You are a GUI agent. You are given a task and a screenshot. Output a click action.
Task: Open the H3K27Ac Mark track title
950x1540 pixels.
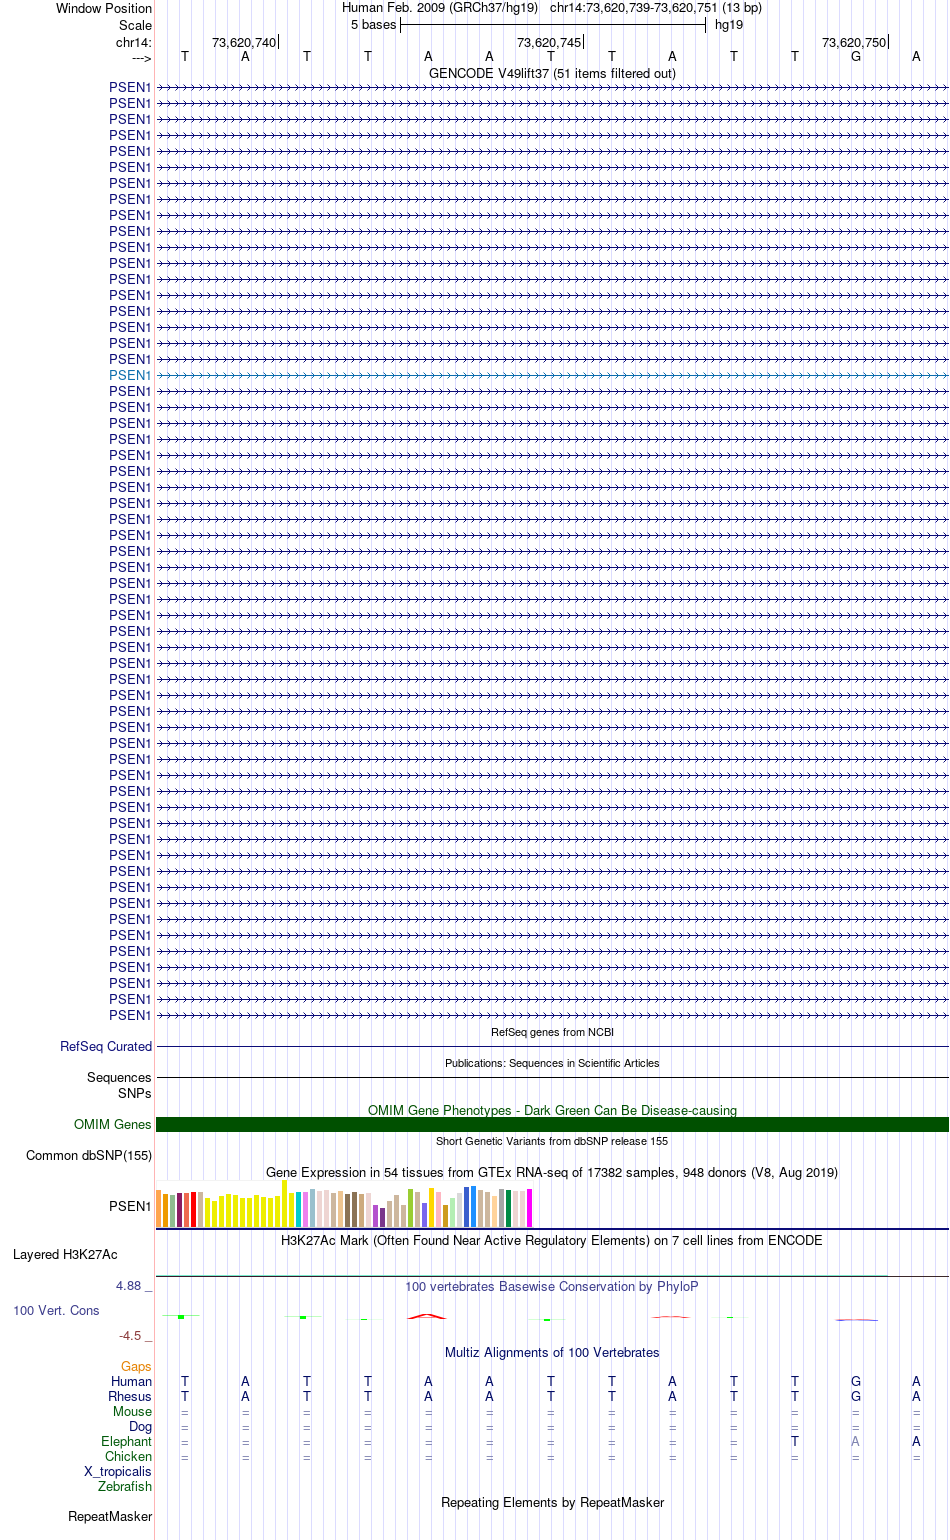click(x=552, y=1240)
